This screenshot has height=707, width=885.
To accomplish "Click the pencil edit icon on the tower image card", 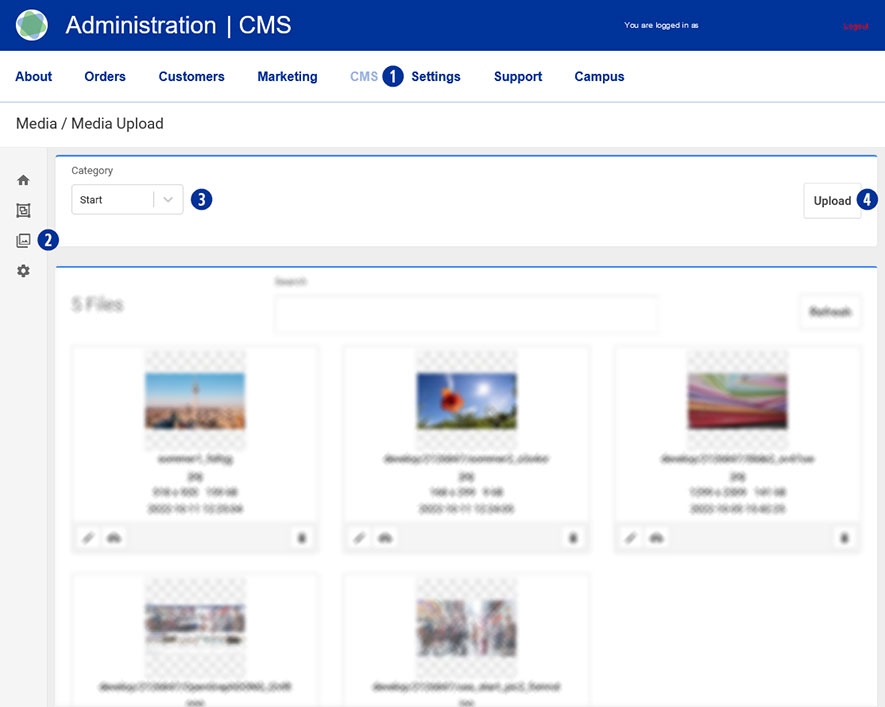I will pyautogui.click(x=88, y=538).
